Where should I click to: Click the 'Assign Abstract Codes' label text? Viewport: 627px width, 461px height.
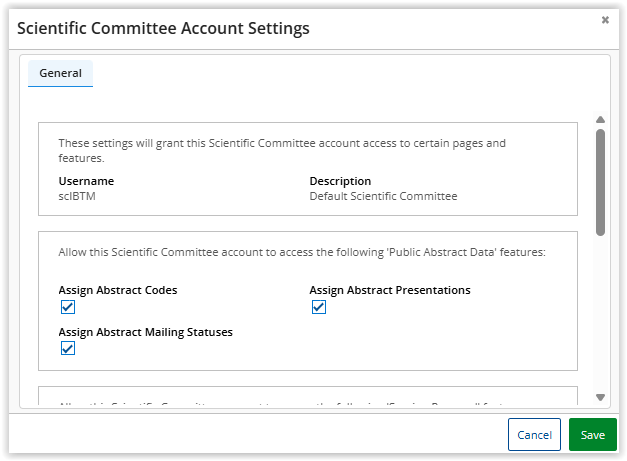click(118, 290)
